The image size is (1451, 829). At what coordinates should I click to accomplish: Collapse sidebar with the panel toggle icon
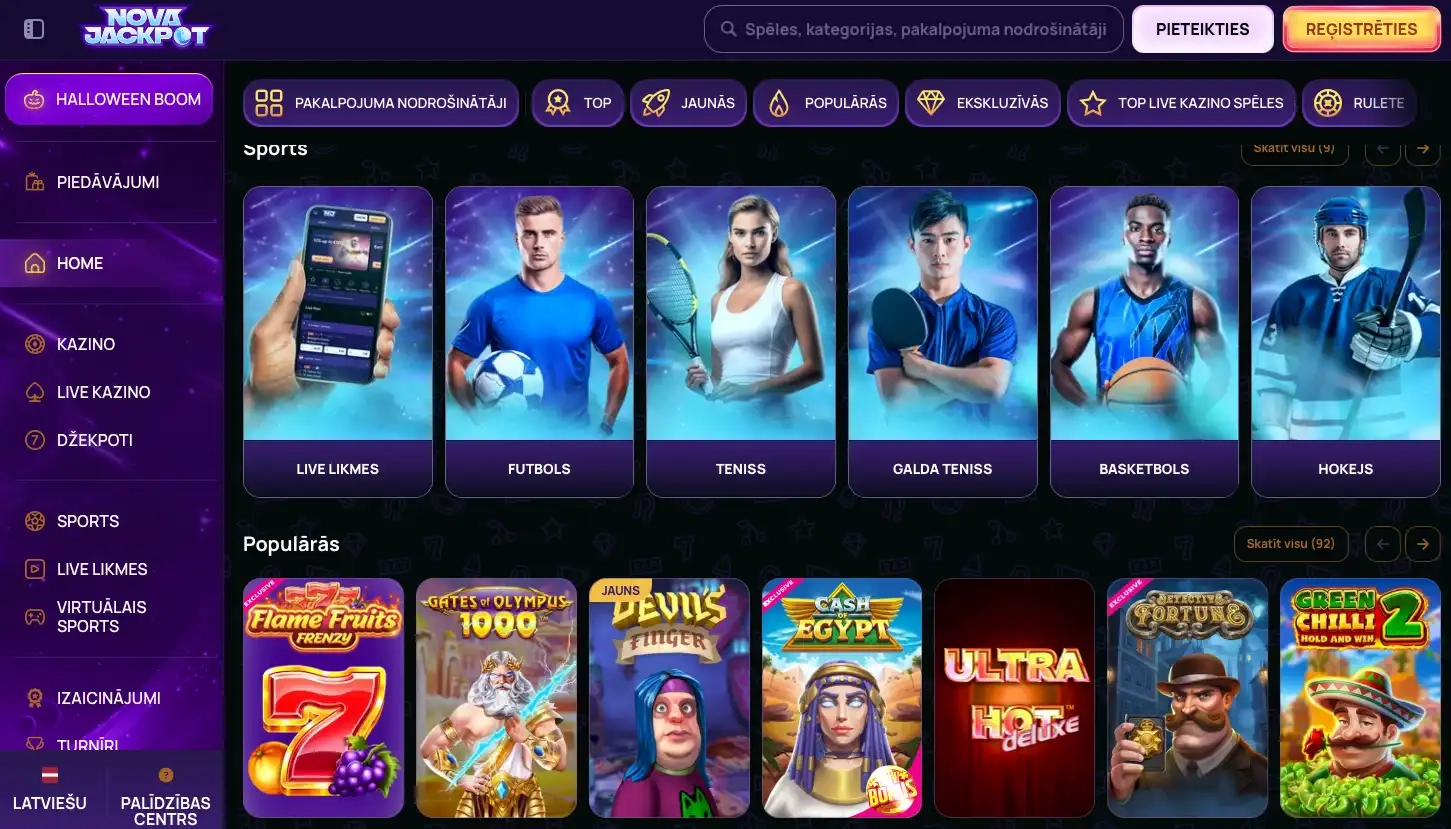(34, 29)
